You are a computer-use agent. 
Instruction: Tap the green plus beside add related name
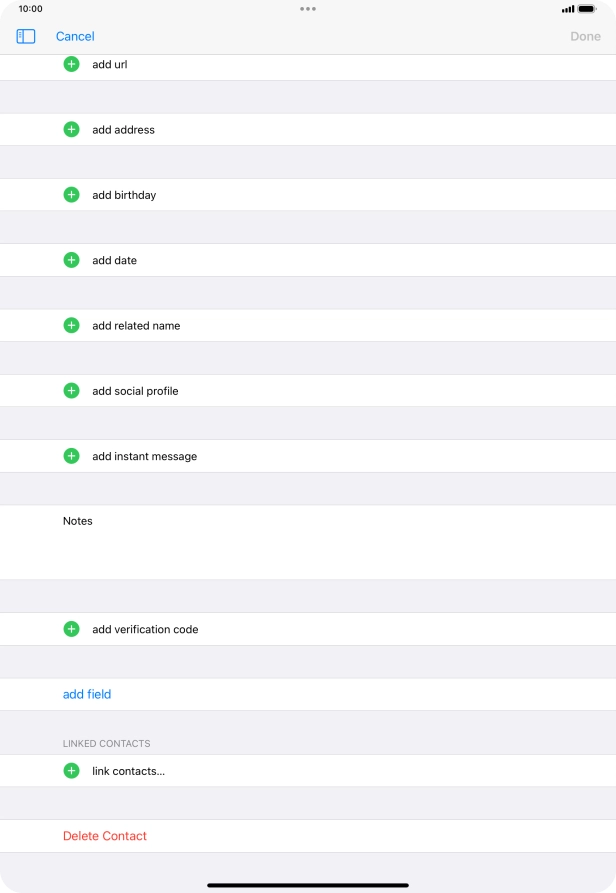click(71, 325)
